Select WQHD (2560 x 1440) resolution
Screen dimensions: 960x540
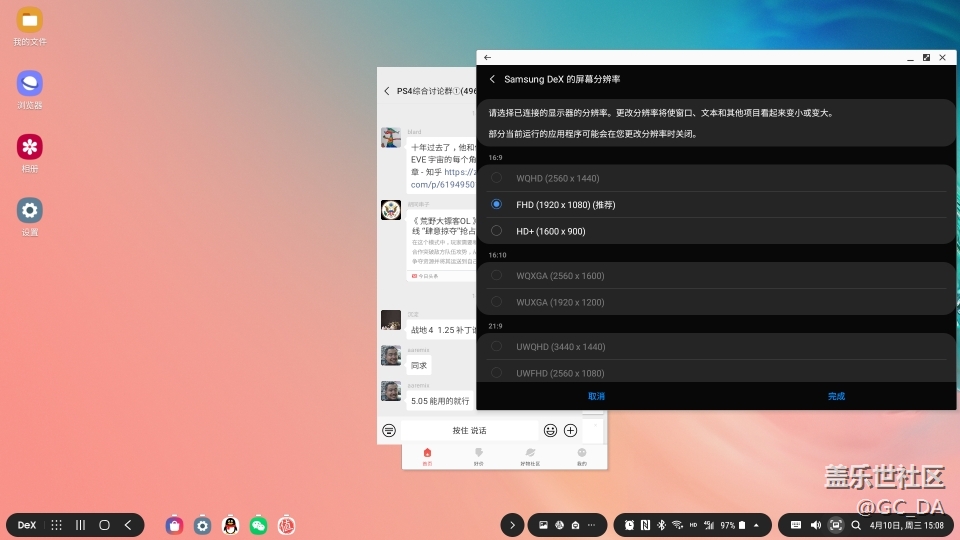[x=497, y=178]
